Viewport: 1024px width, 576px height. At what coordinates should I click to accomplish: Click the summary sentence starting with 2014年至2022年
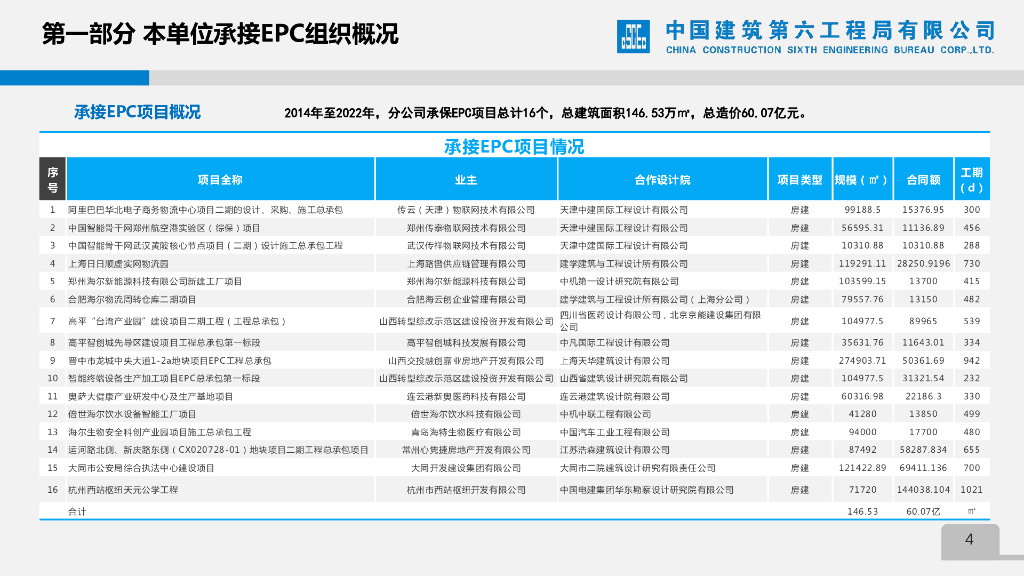(x=547, y=113)
